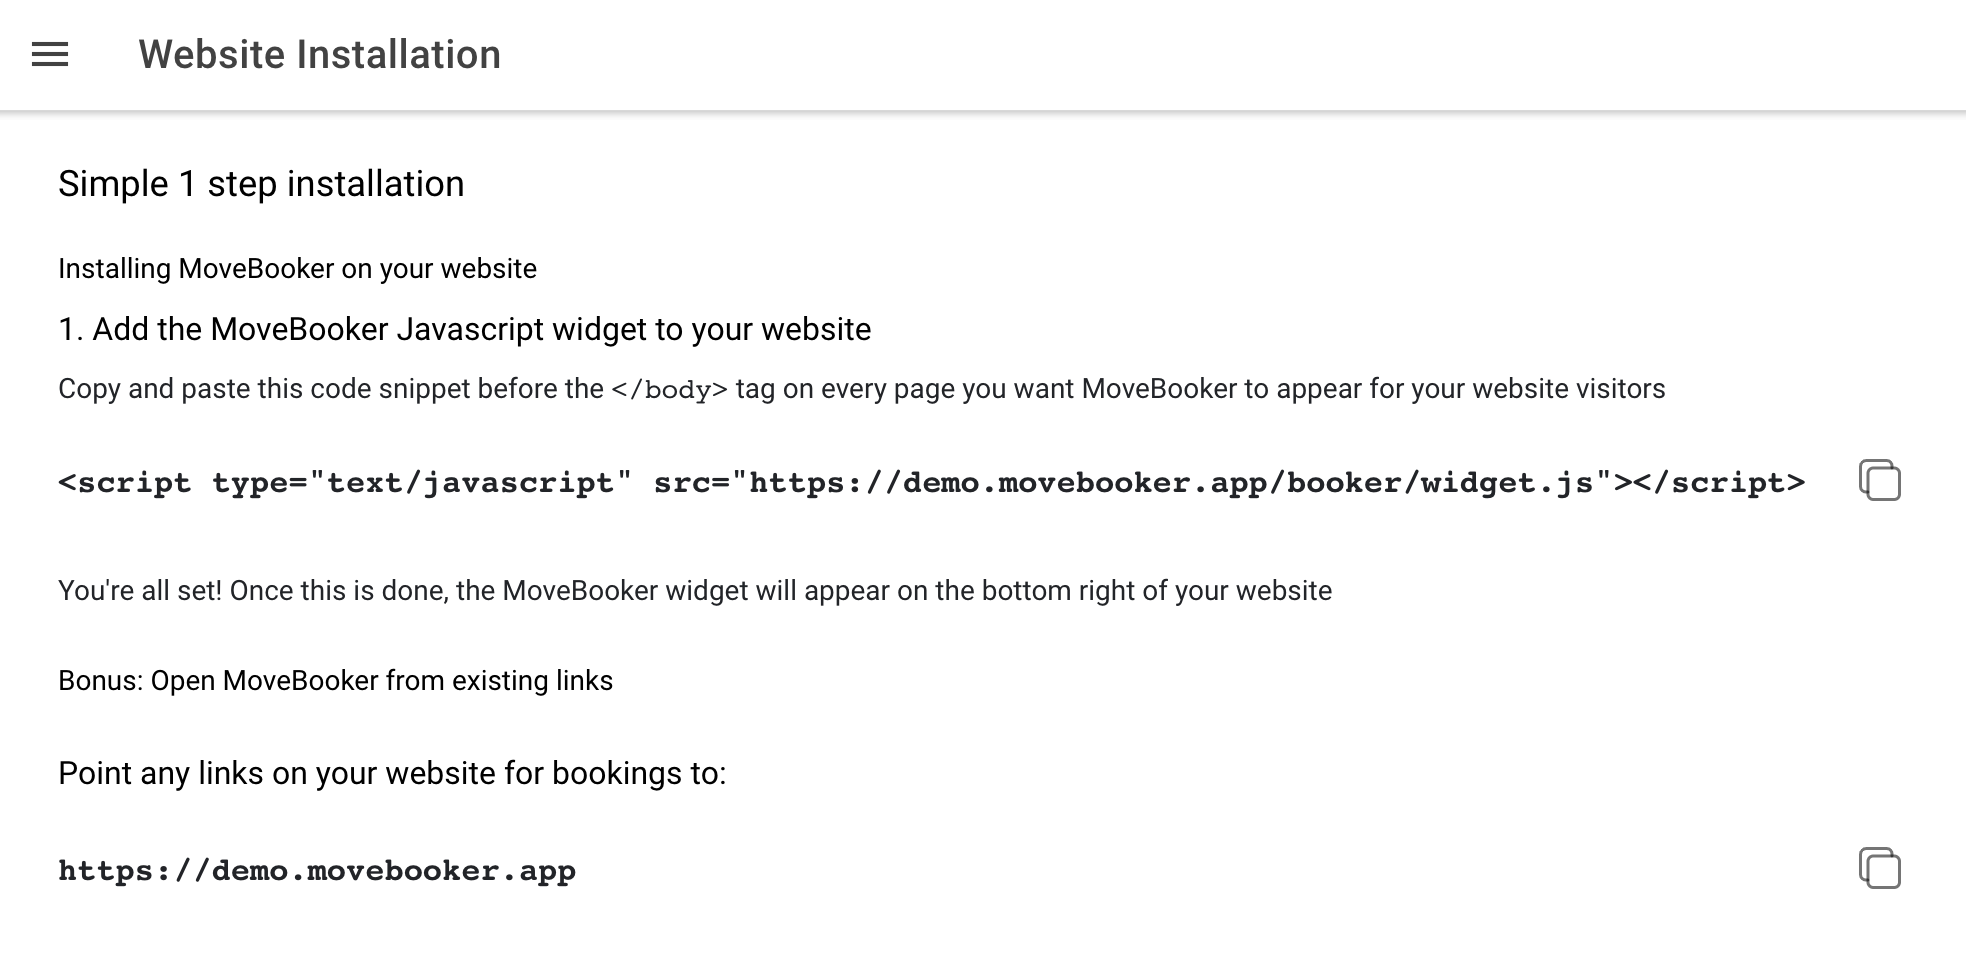Copy the widget script snippet to clipboard
This screenshot has height=974, width=1966.
1879,481
